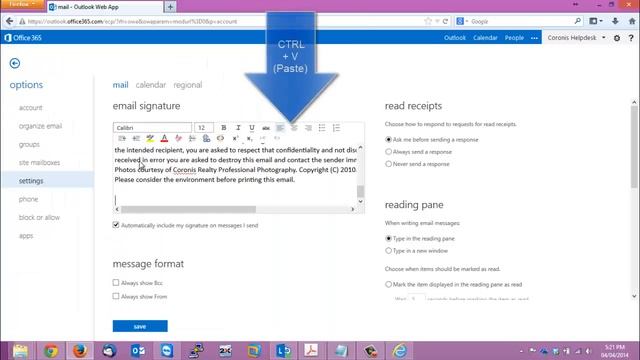Image resolution: width=640 pixels, height=360 pixels.
Task: Go to Outlook in top navigation
Action: [455, 38]
